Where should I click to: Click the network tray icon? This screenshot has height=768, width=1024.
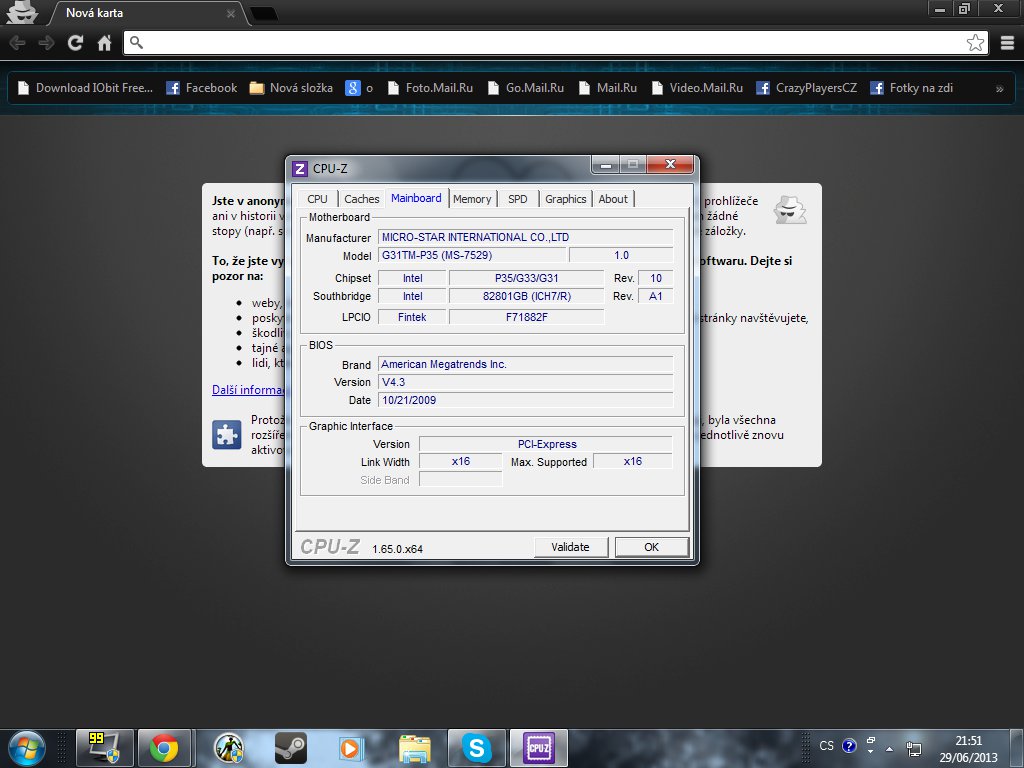pos(913,748)
